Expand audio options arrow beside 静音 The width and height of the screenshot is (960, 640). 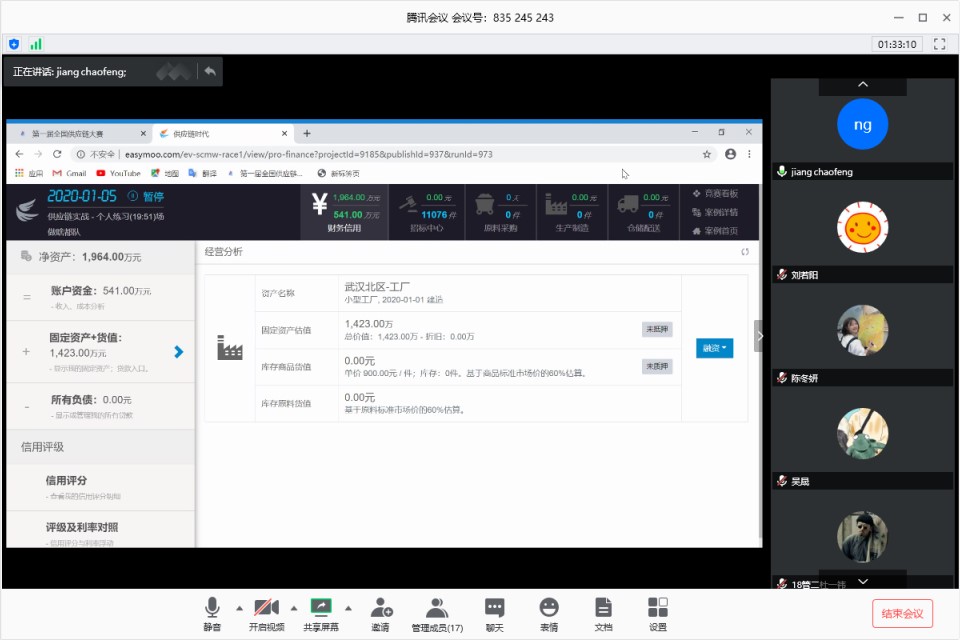238,608
